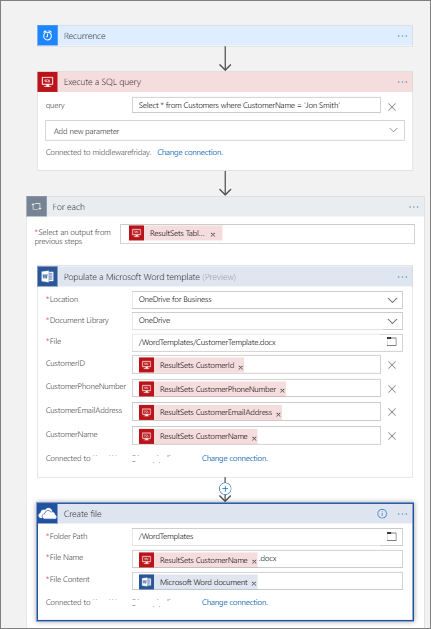Viewport: 431px width, 629px height.
Task: Click Select an output input field
Action: [x=267, y=234]
